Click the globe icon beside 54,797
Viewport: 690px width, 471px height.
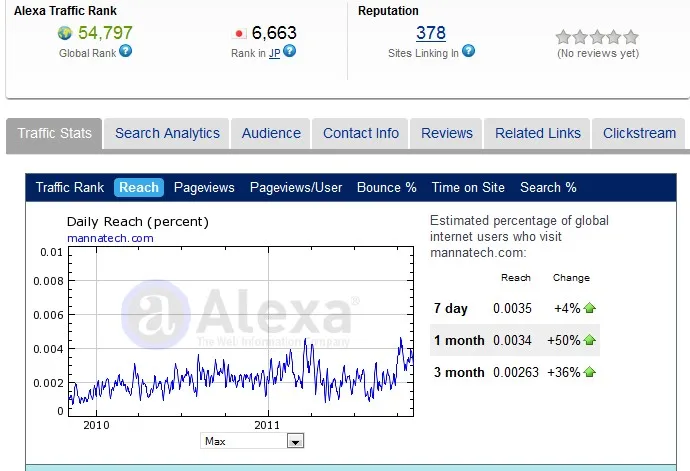tap(65, 33)
